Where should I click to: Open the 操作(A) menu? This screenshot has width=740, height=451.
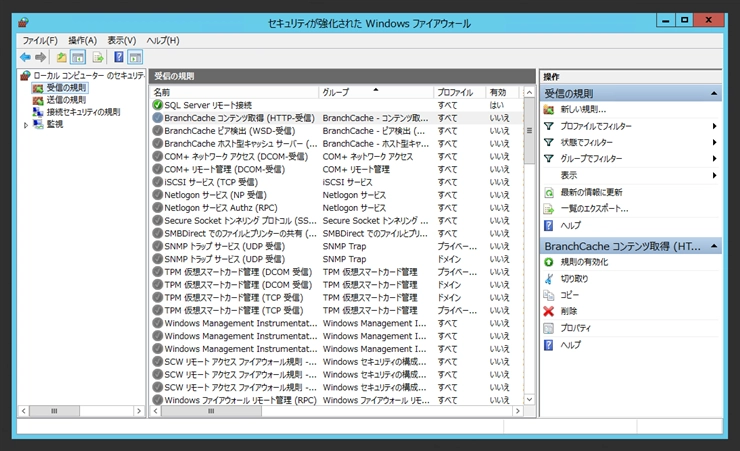(83, 41)
